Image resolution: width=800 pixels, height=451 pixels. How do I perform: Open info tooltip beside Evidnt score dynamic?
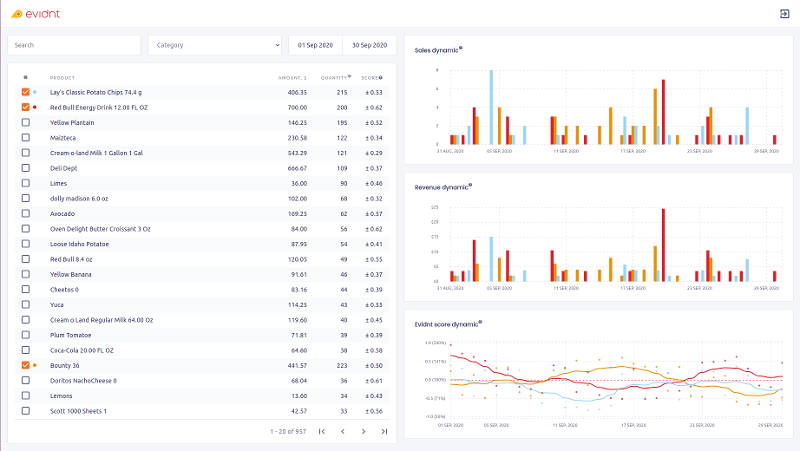click(x=480, y=322)
